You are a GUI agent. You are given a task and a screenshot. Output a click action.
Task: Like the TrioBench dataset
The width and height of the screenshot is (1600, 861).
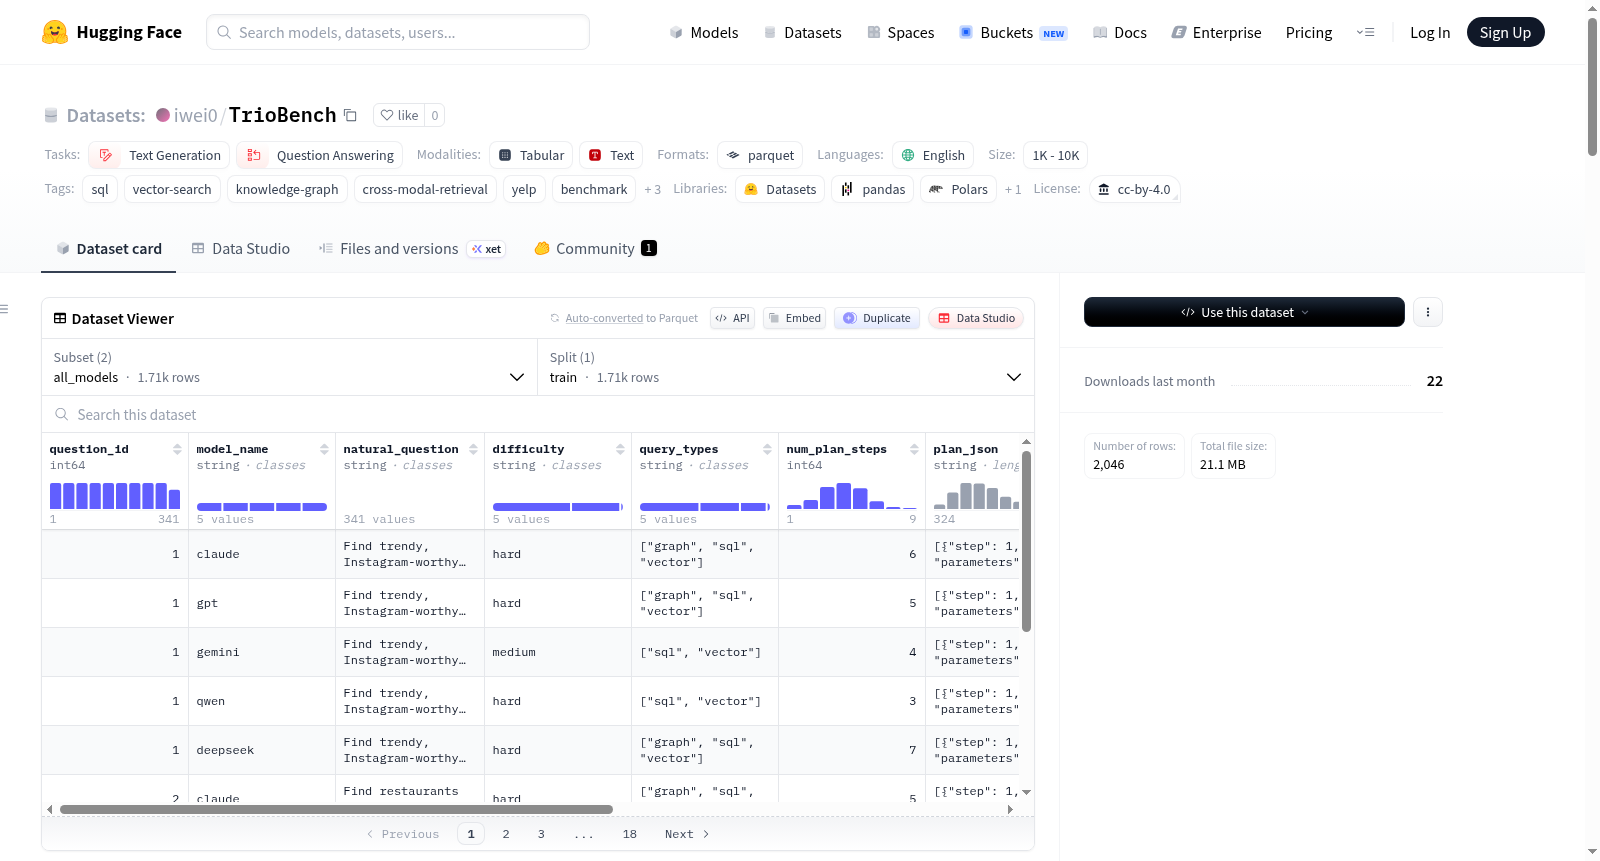(399, 115)
